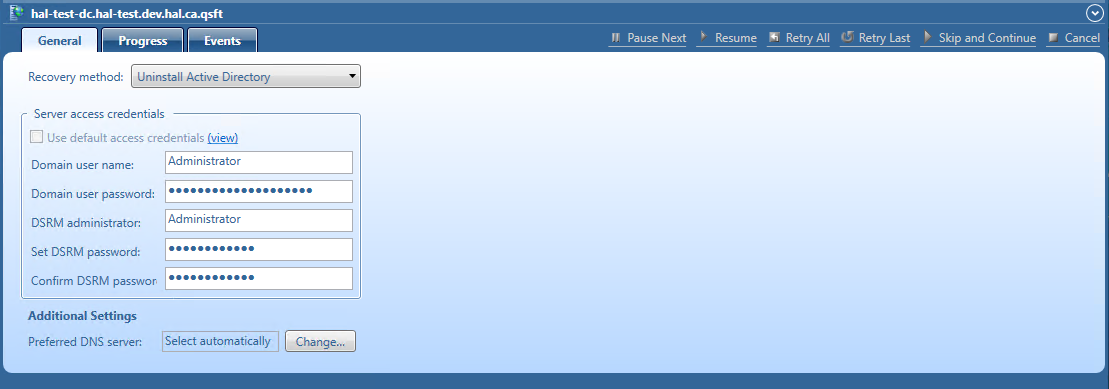Click the domain controller server icon in title
Viewport: 1109px width, 389px height.
[16, 13]
